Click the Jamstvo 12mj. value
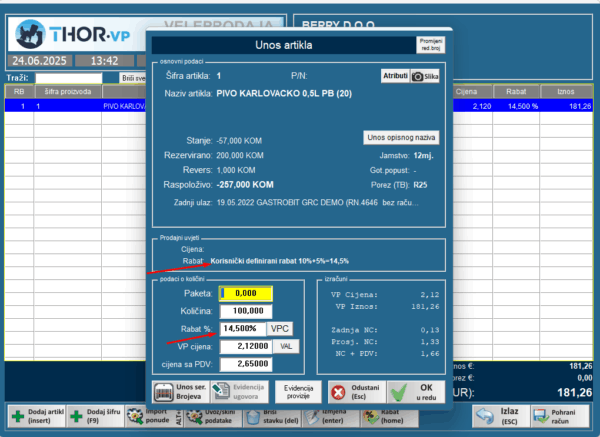The height and width of the screenshot is (437, 600). 424,156
